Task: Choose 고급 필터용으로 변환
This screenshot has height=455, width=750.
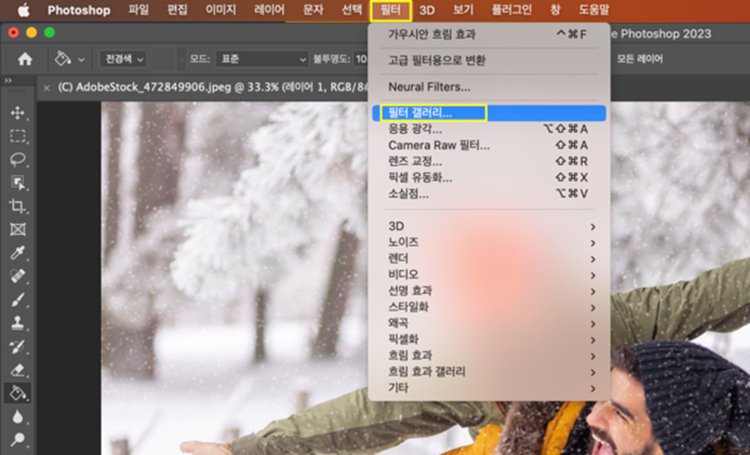Action: (x=489, y=60)
